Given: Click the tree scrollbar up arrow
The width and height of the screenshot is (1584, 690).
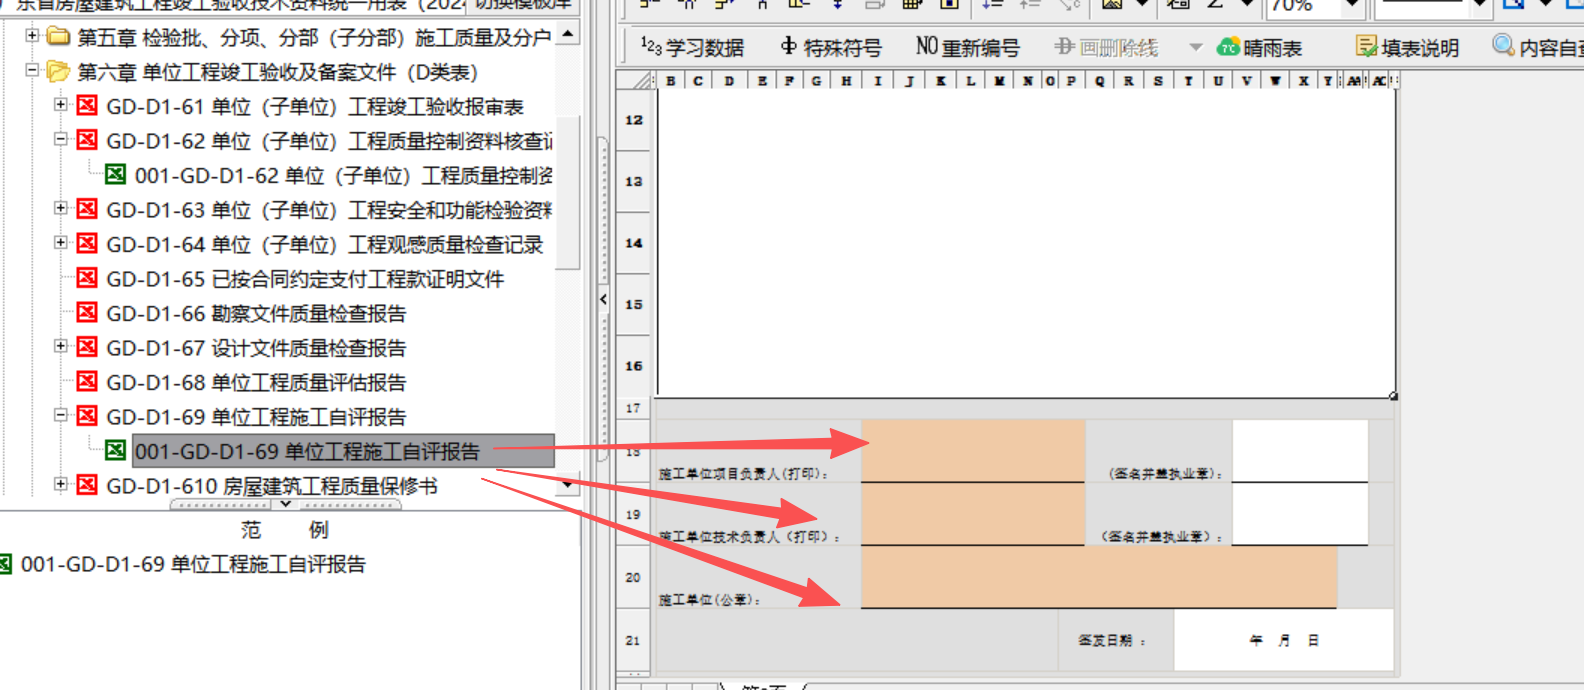Looking at the screenshot, I should 567,35.
